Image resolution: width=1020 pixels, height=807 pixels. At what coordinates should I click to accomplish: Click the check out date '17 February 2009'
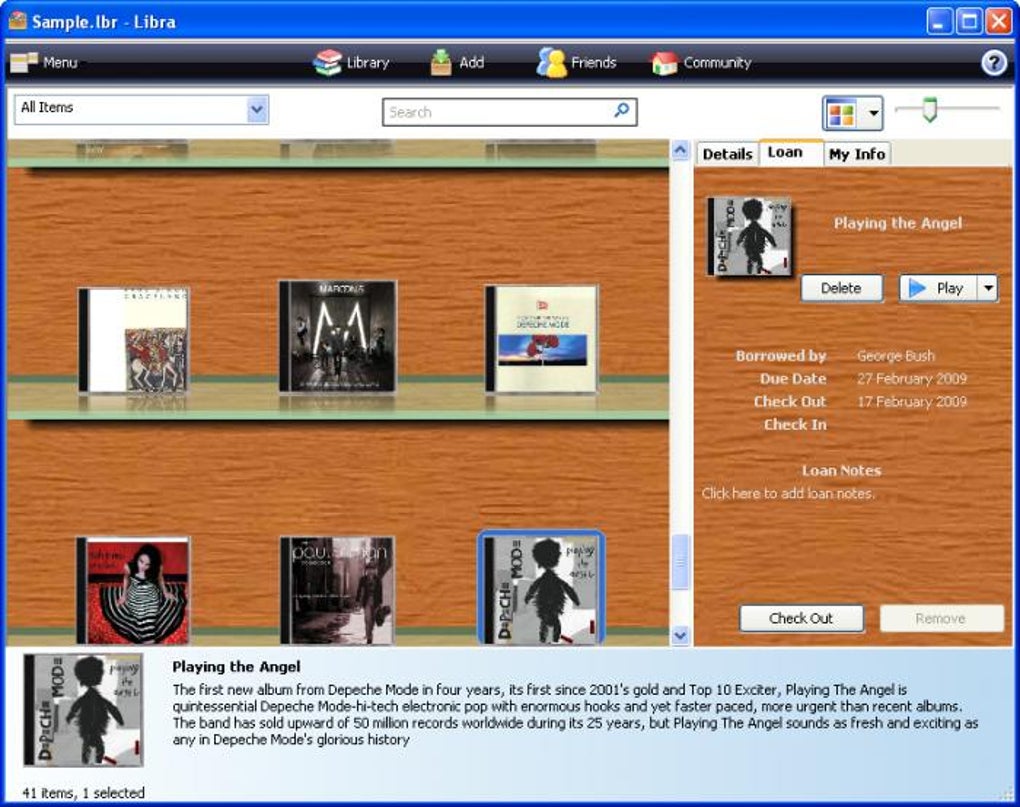tap(912, 401)
